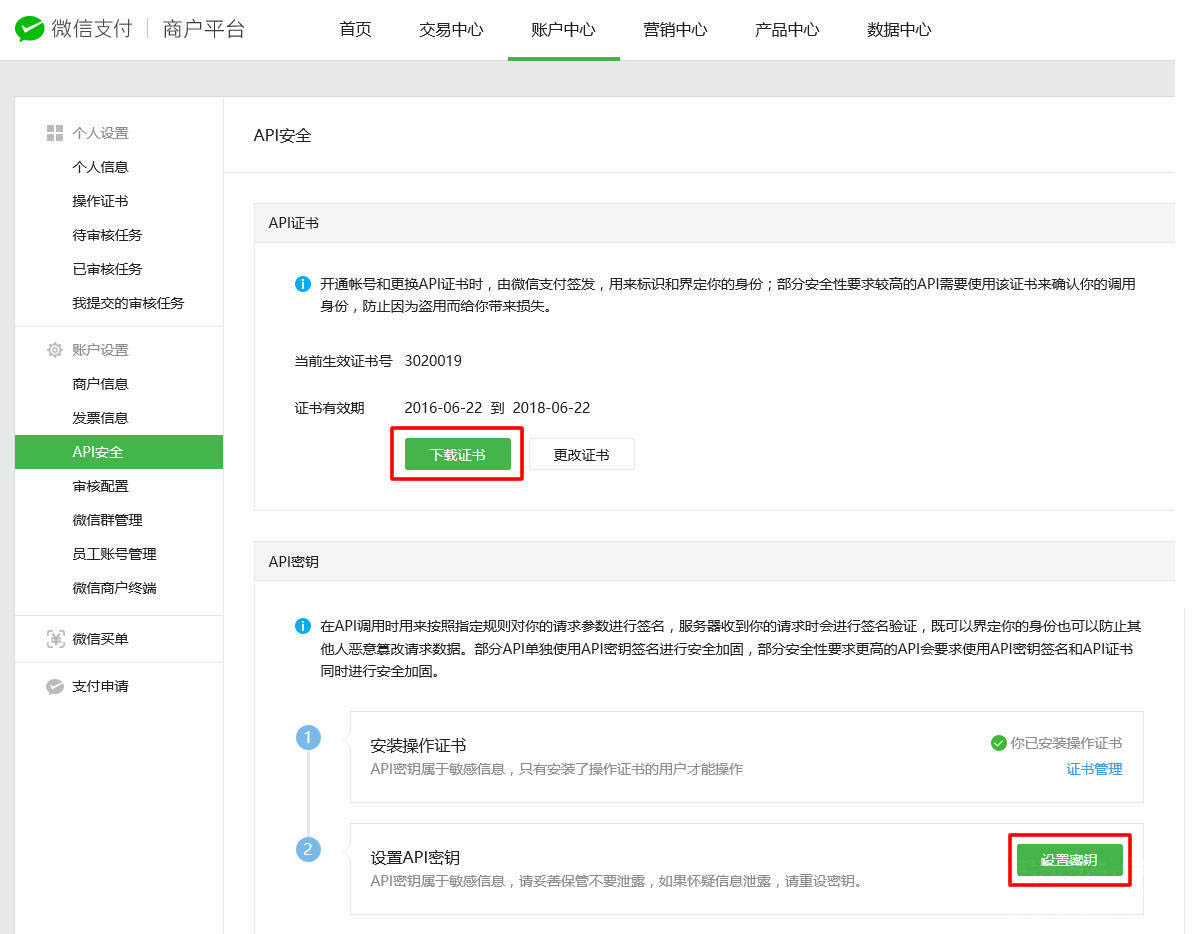Switch to the 营销中心 tab
Viewport: 1194px width, 934px height.
point(675,30)
